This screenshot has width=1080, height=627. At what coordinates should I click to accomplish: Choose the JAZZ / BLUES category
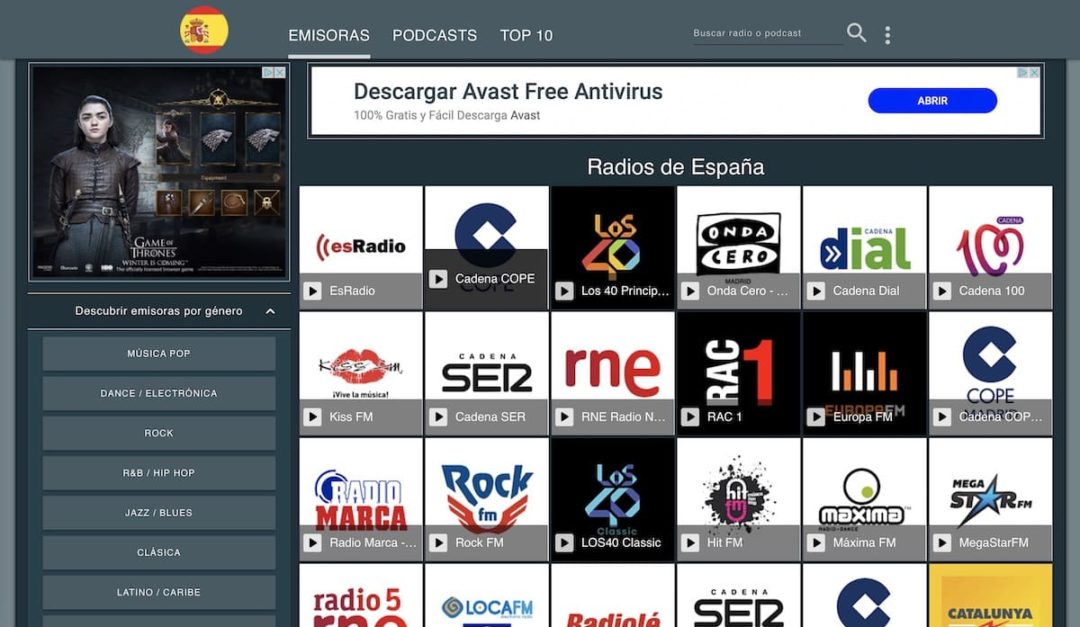tap(158, 512)
